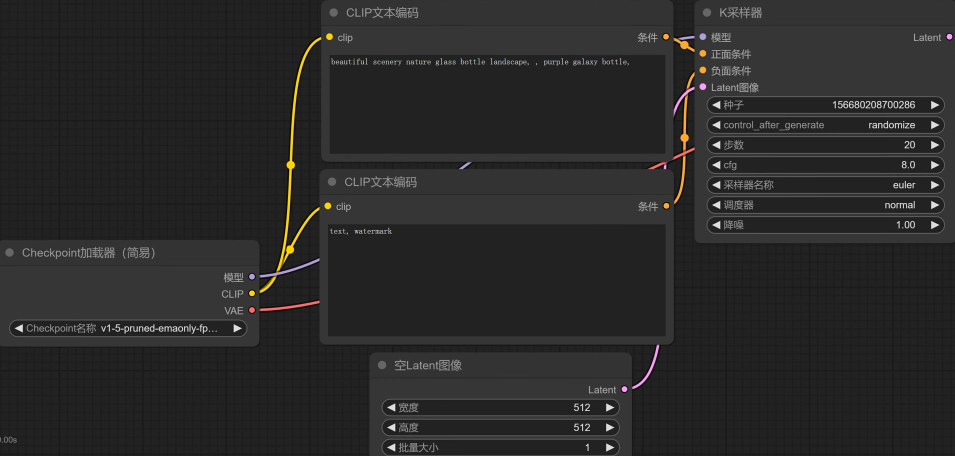The height and width of the screenshot is (456, 955).
Task: Click the cfg value 8.0
Action: coord(907,165)
